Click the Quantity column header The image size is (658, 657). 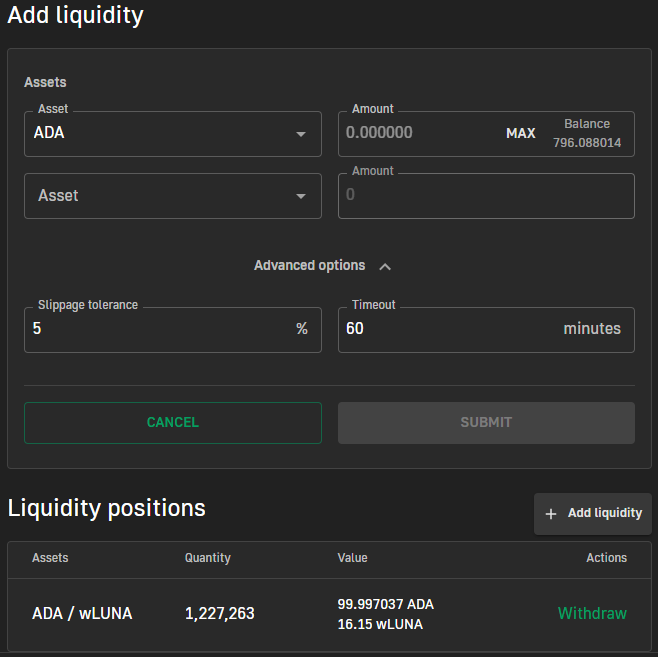pos(208,558)
